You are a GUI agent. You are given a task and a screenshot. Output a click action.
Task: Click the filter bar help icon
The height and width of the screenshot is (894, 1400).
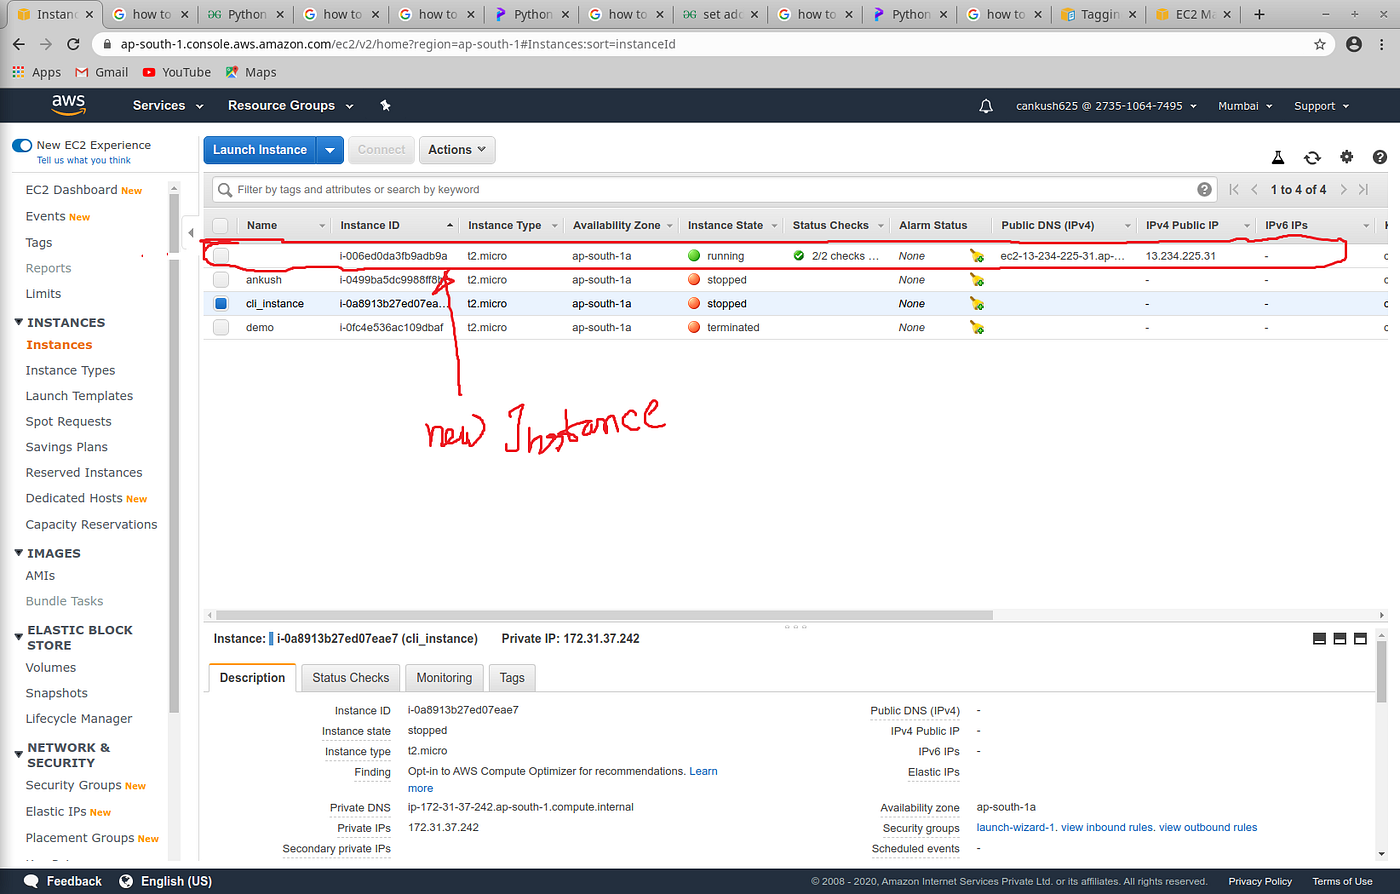1204,189
